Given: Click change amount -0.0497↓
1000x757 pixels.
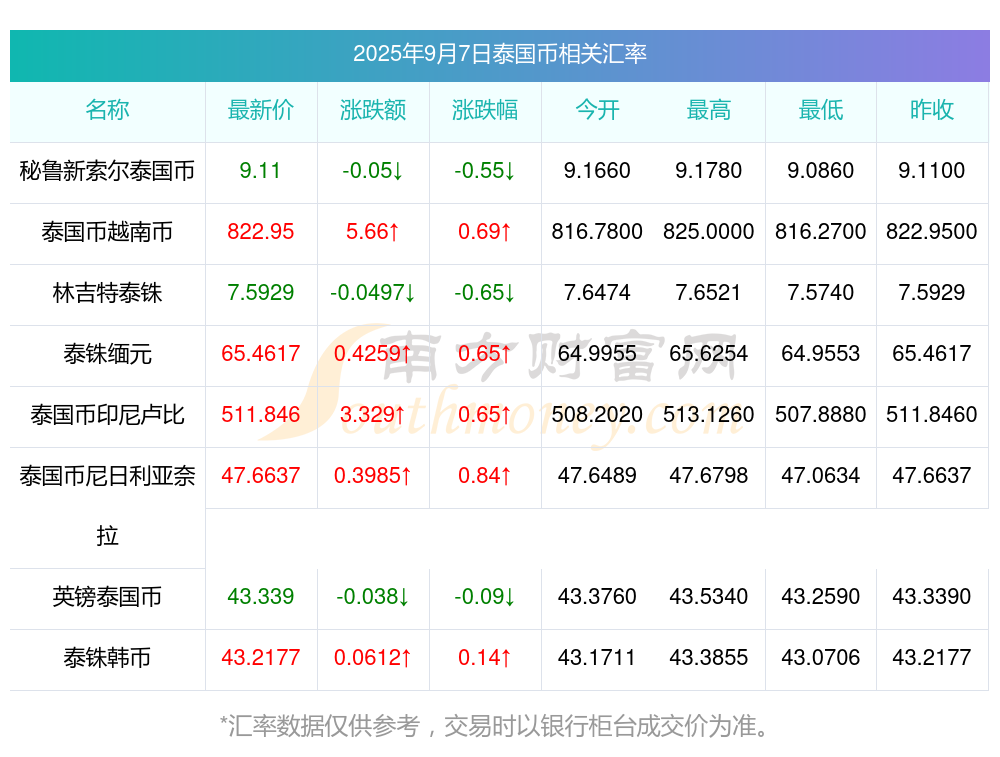Looking at the screenshot, I should 372,293.
